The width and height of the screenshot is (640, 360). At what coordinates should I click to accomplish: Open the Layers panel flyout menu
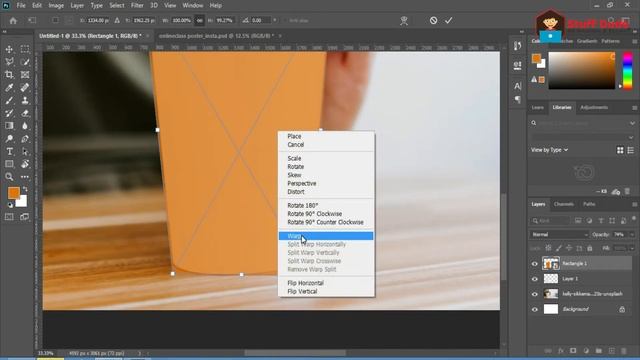[634, 204]
